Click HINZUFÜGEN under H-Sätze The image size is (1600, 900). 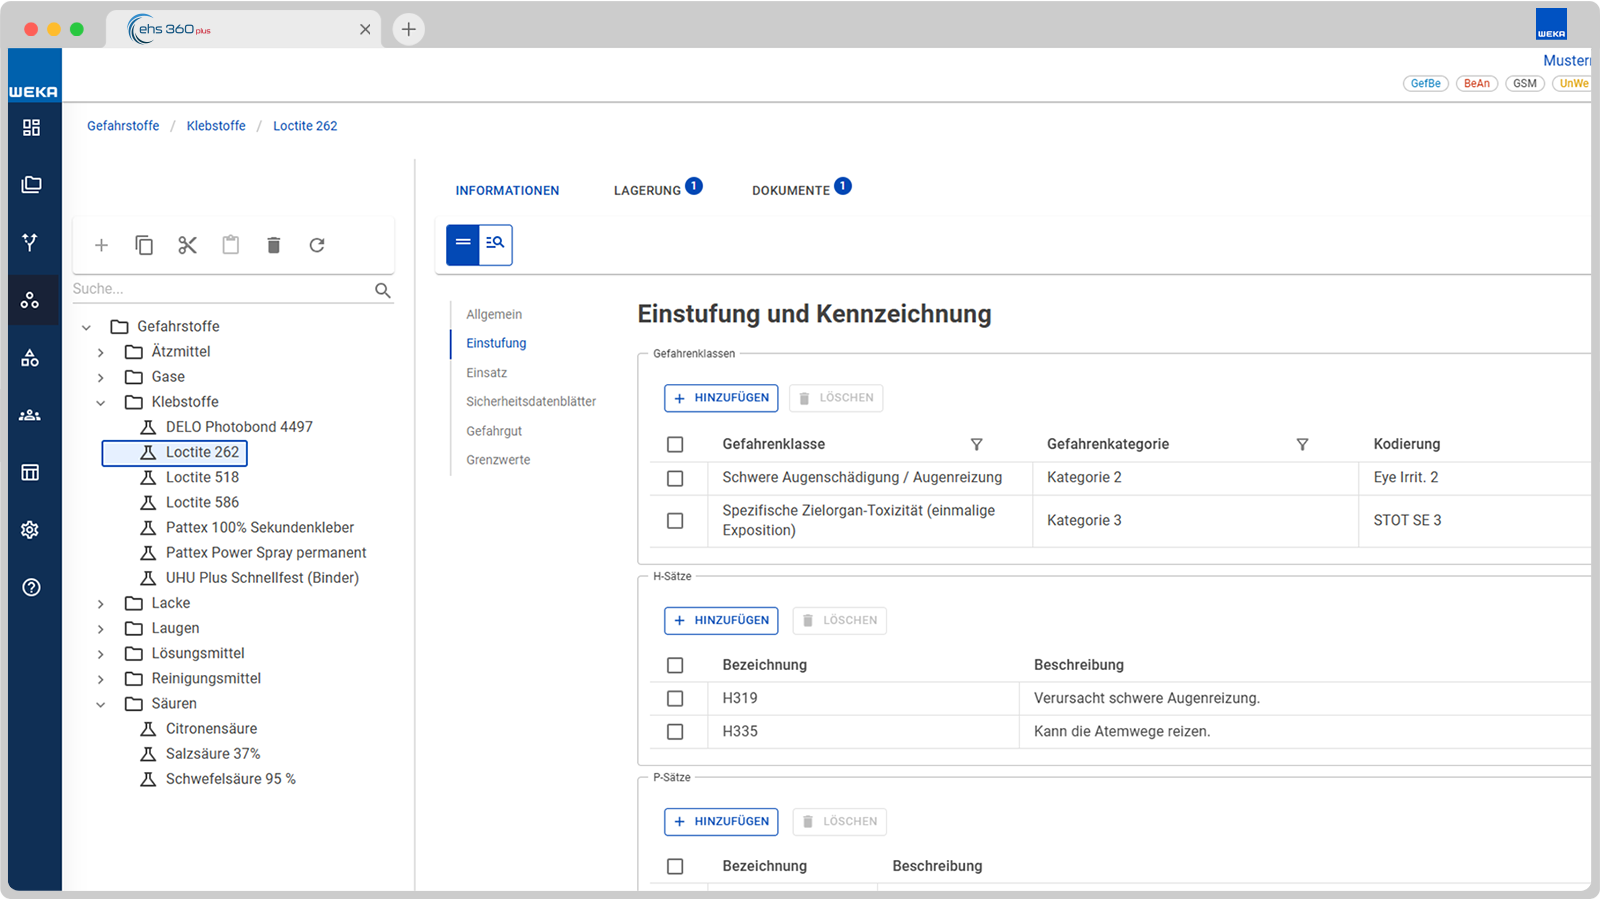coord(721,621)
